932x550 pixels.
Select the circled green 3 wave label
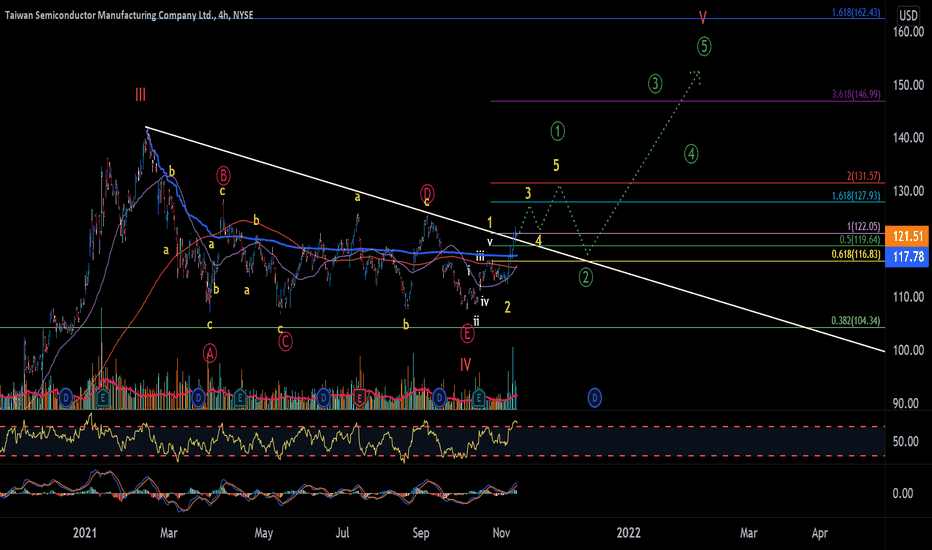tap(655, 84)
